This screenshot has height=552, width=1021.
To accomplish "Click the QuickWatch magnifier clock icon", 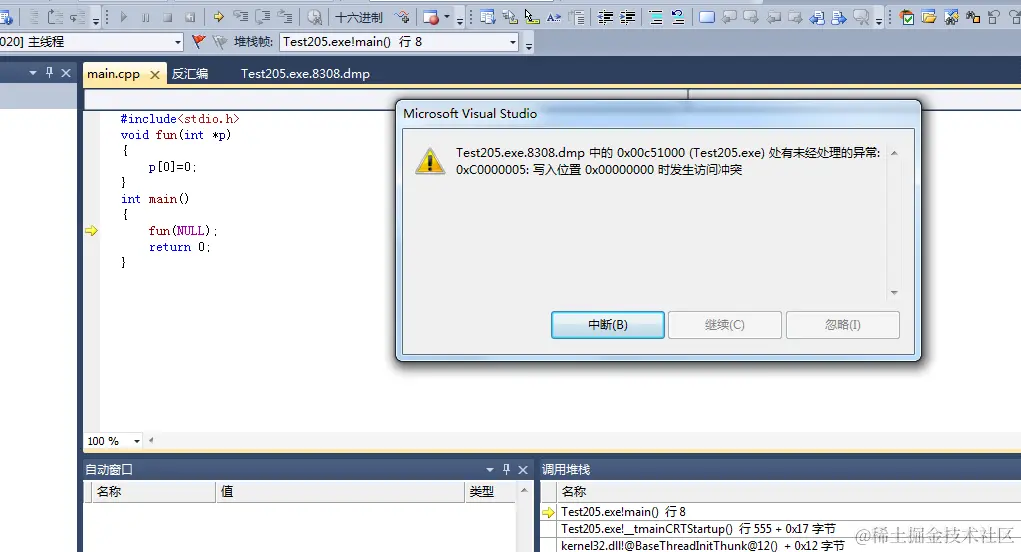I will pyautogui.click(x=315, y=18).
